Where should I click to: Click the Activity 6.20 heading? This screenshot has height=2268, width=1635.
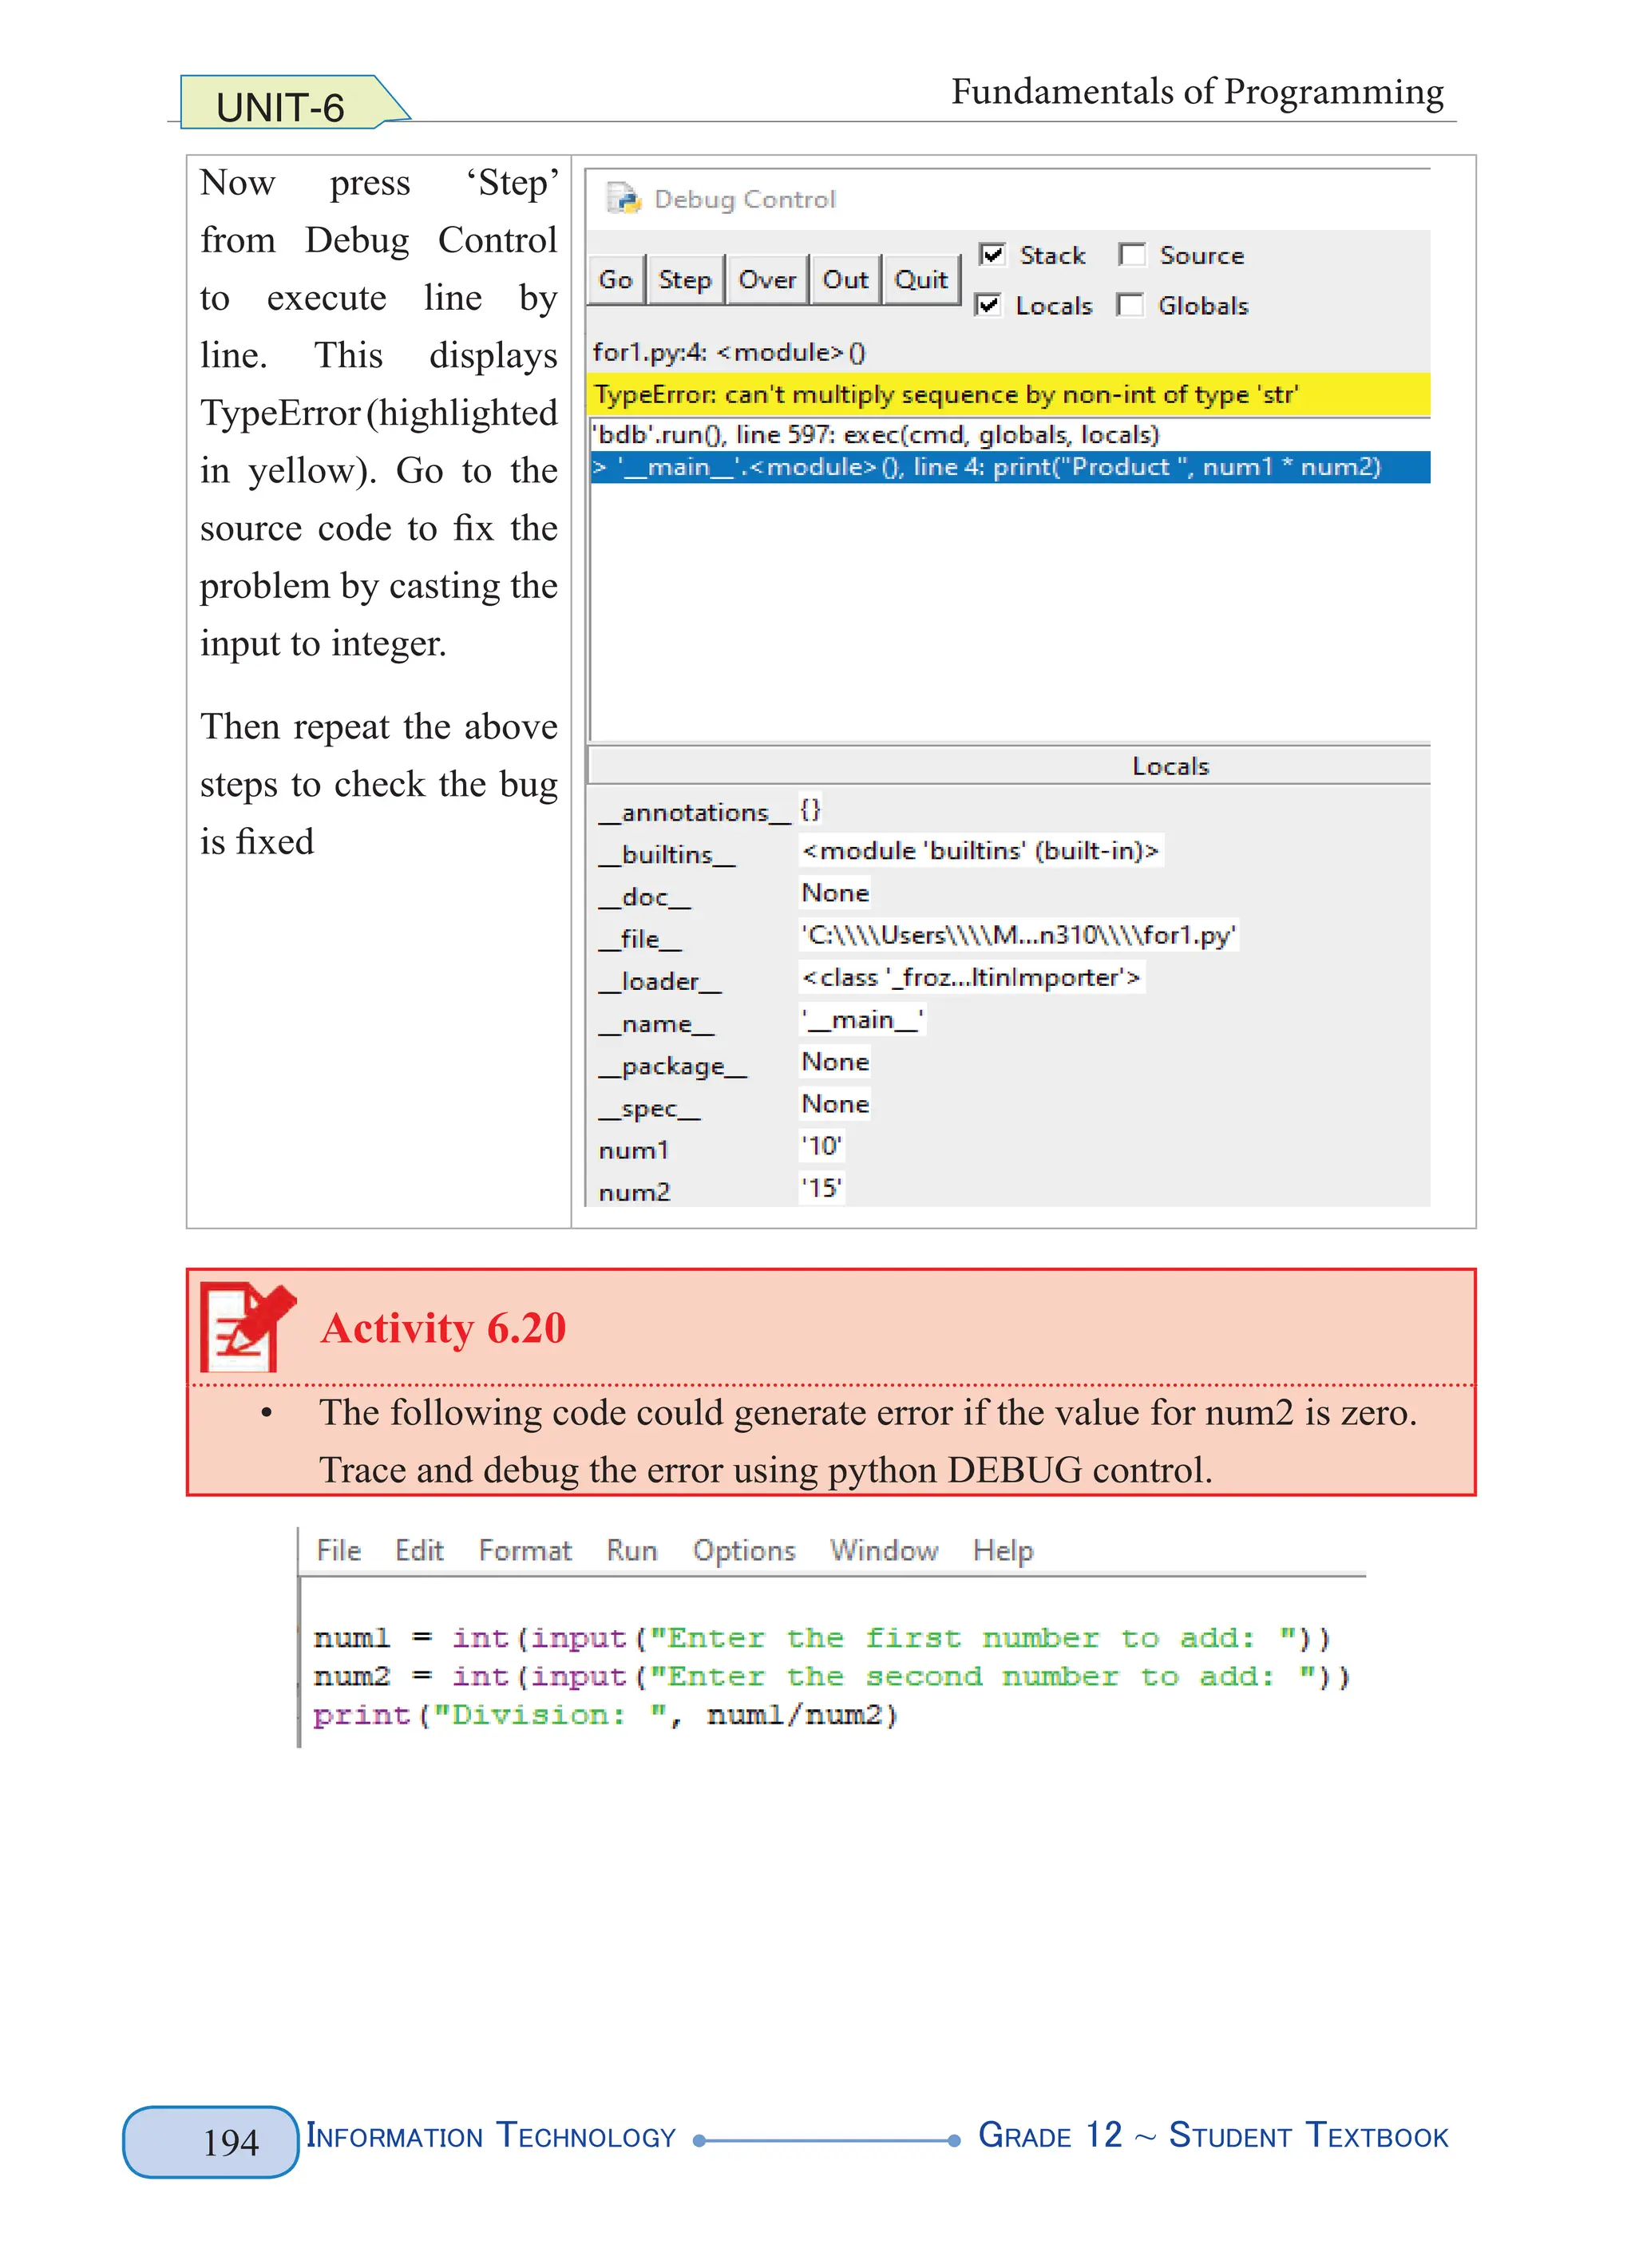(x=443, y=1328)
